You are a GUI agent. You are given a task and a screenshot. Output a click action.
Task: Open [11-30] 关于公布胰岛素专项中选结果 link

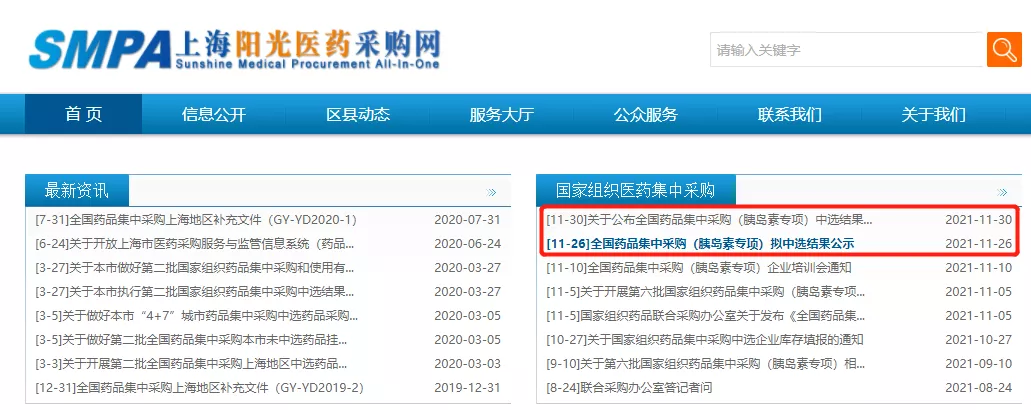tap(709, 219)
